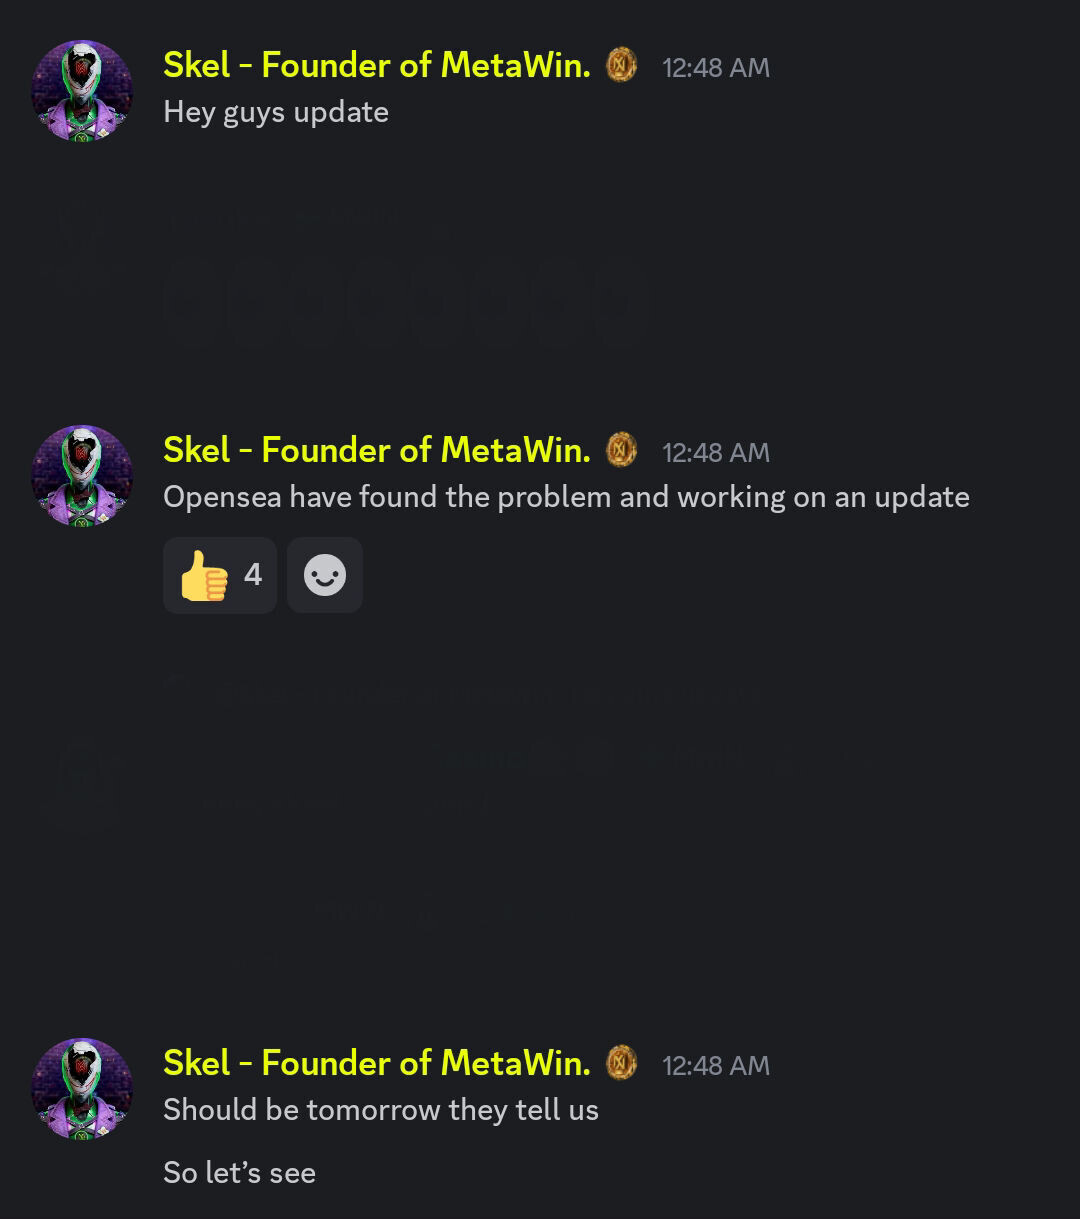Toggle the thumbs-up emoji reaction
1080x1219 pixels.
pos(220,575)
